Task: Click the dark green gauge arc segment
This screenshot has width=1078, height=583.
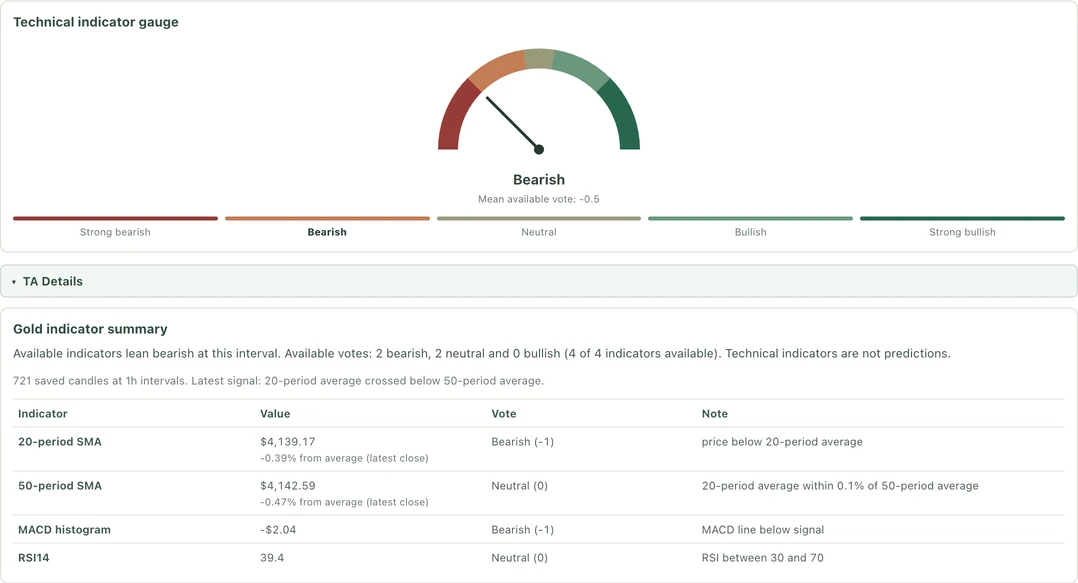Action: (x=622, y=117)
